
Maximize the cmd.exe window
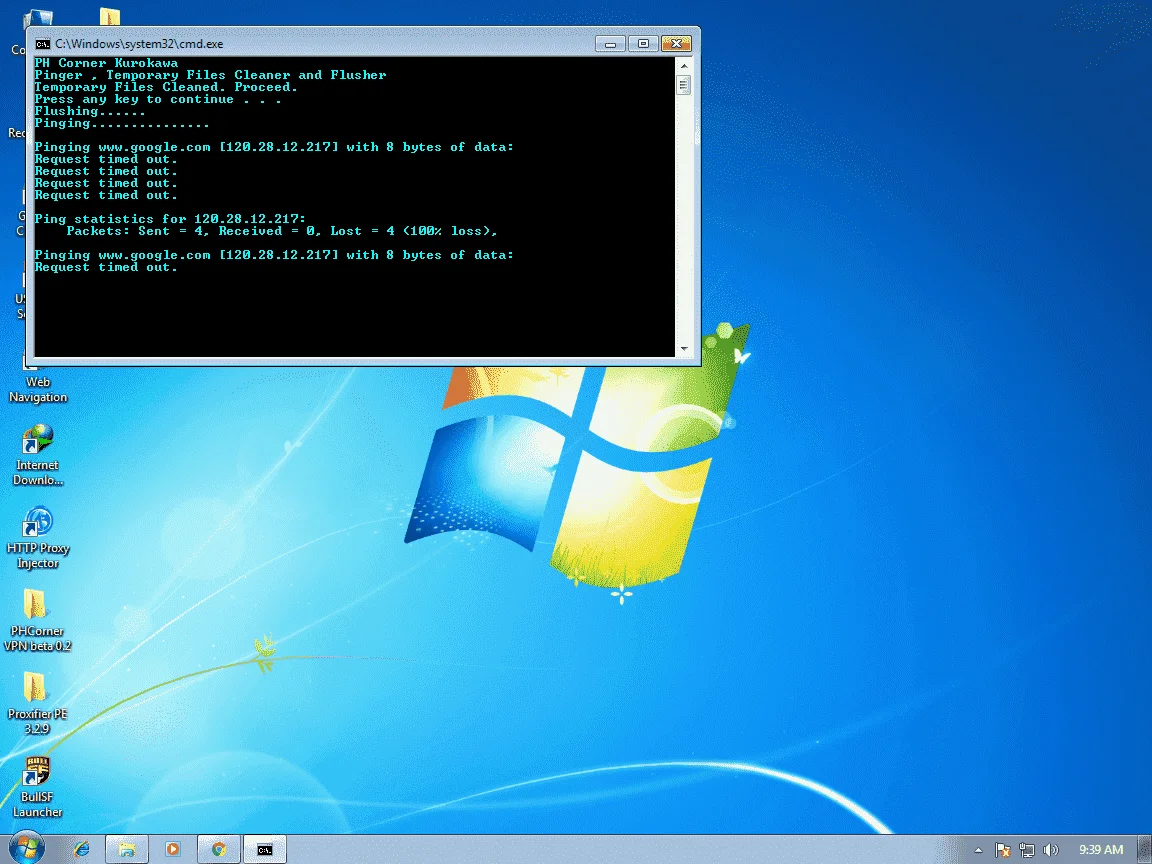(x=643, y=44)
